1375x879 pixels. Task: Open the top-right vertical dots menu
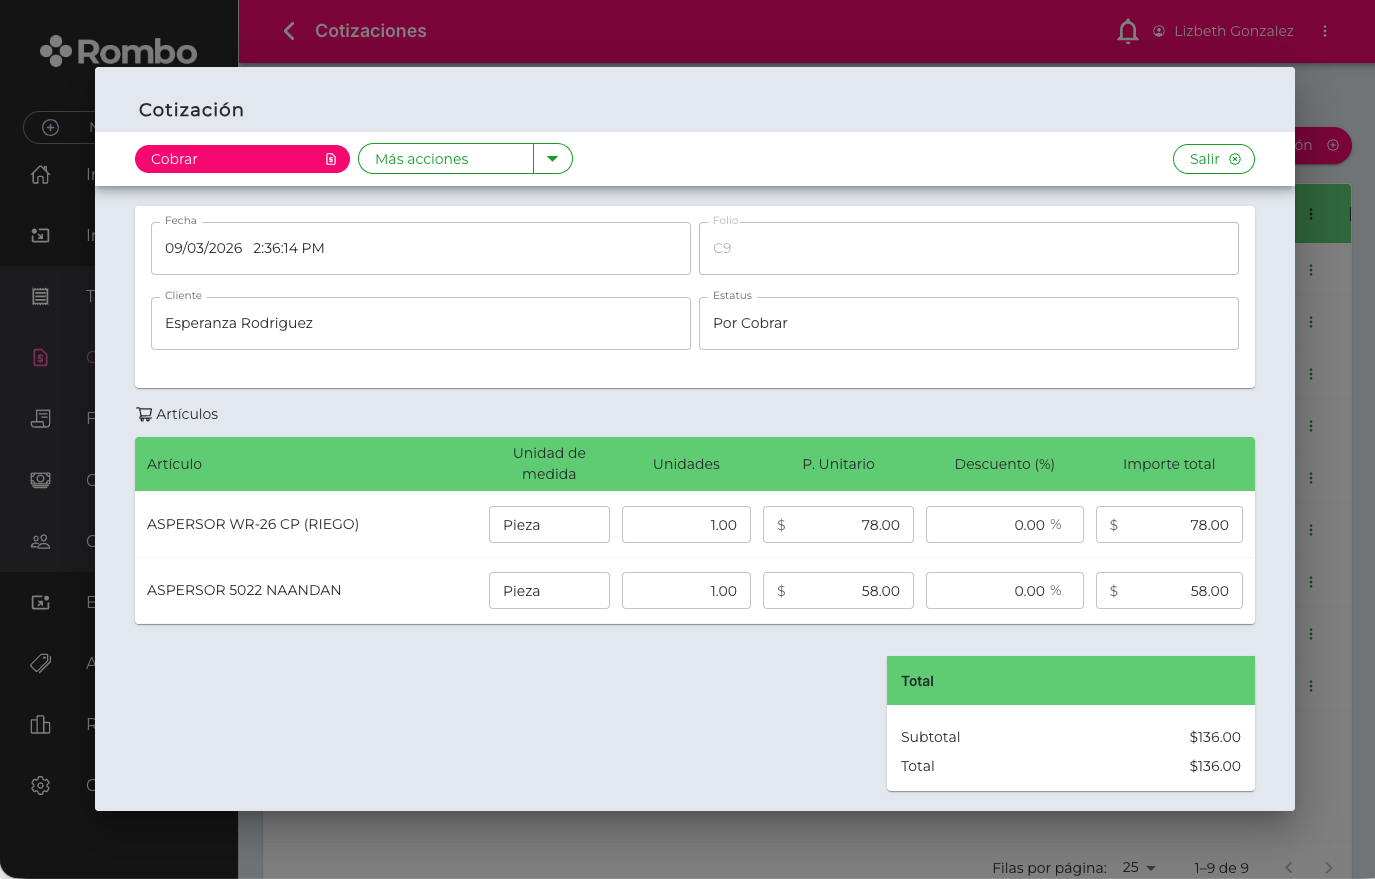(x=1325, y=31)
